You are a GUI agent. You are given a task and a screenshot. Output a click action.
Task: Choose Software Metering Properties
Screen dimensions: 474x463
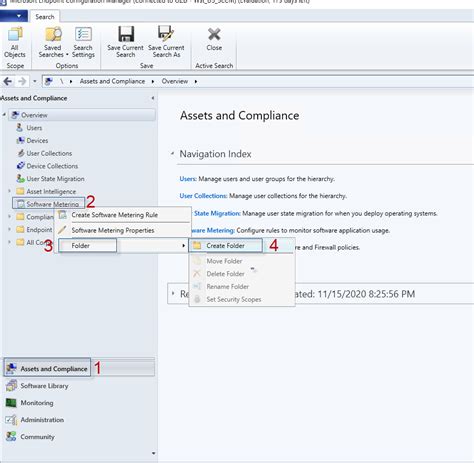tap(123, 230)
